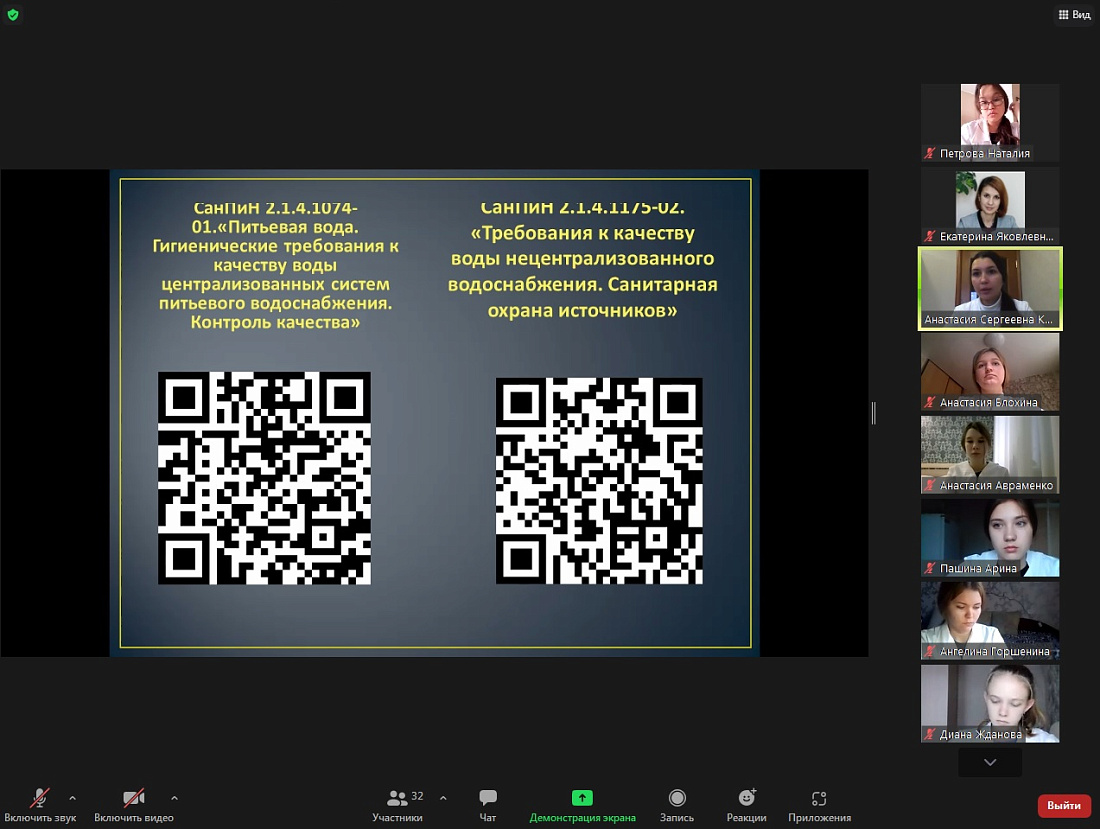
Task: Leave the meeting with Выйти
Action: point(1064,805)
